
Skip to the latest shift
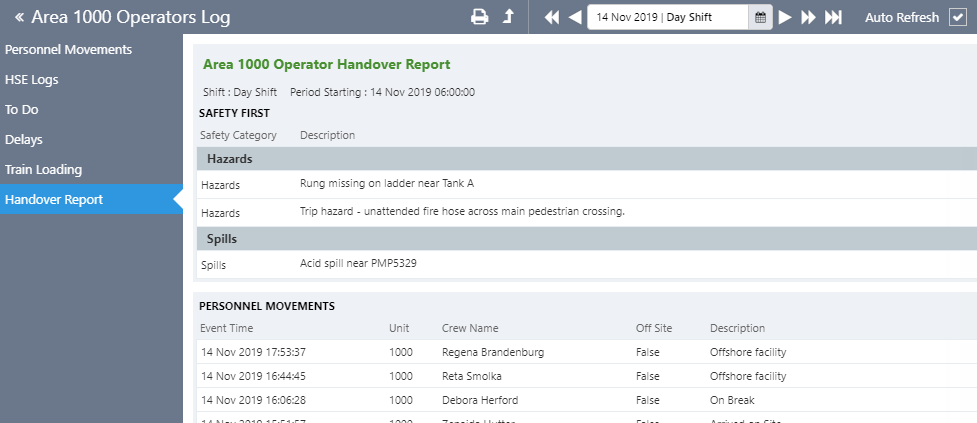point(832,17)
